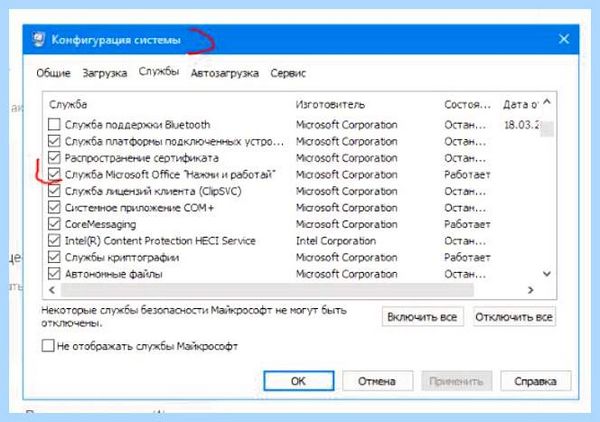Select the Службы tab
This screenshot has height=422, width=600.
click(x=158, y=72)
